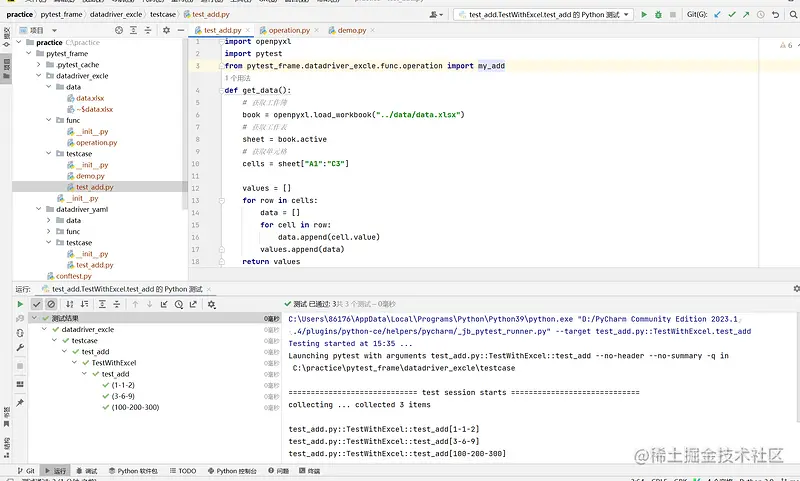Image resolution: width=800 pixels, height=481 pixels.
Task: Select test result (100-200-300)
Action: tap(135, 408)
